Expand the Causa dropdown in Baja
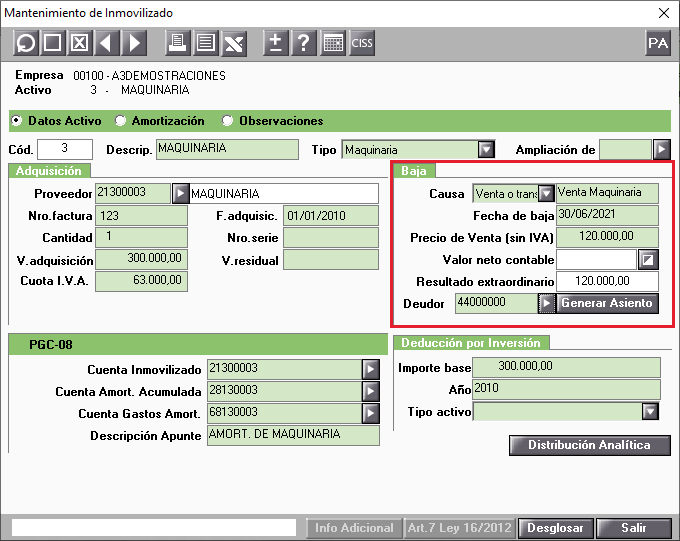The image size is (680, 541). (x=546, y=193)
